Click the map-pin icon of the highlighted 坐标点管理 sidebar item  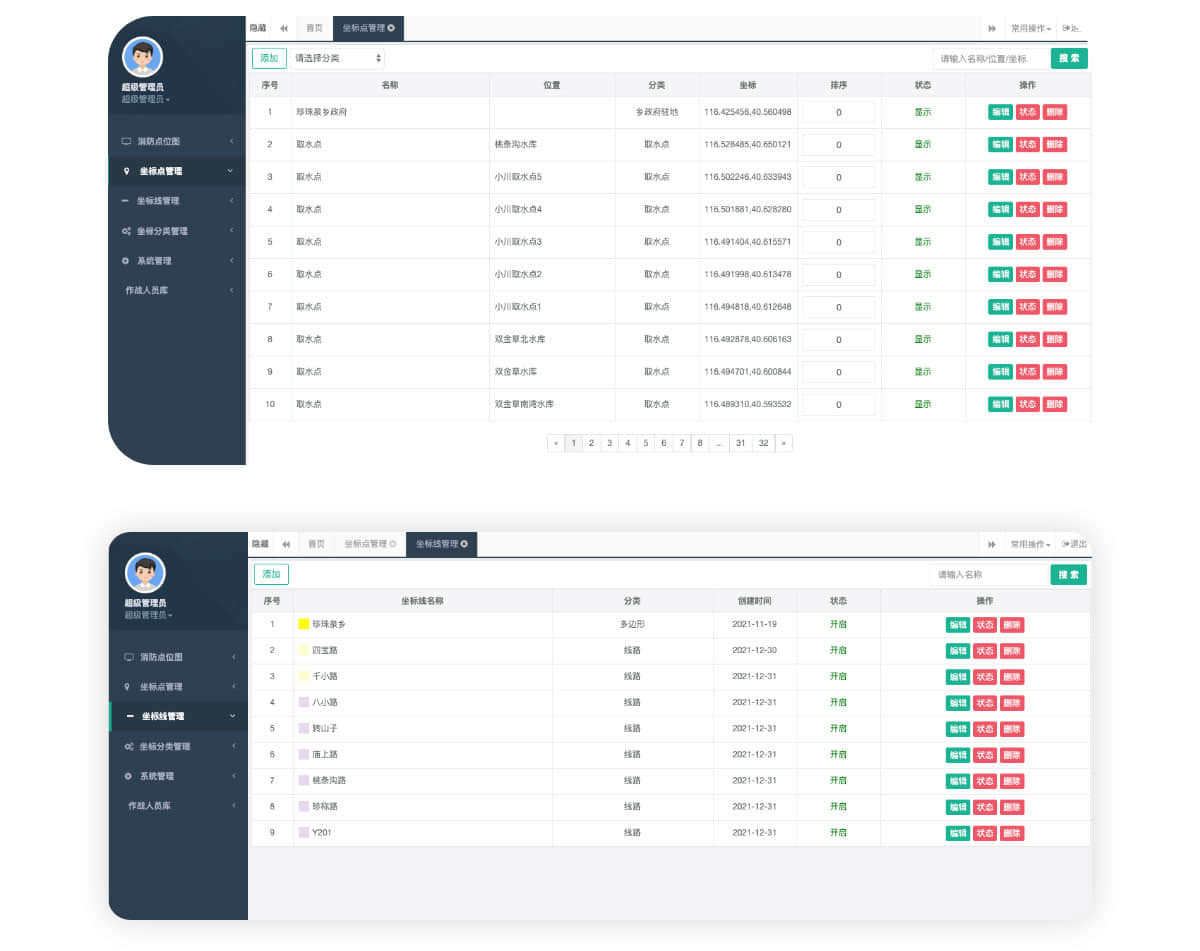click(127, 171)
